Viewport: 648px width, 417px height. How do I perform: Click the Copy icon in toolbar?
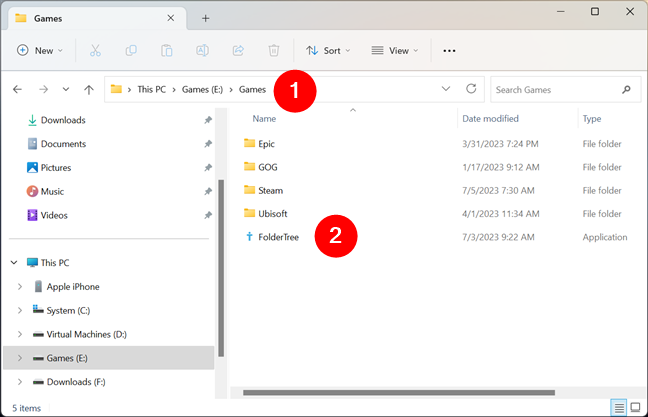(x=131, y=50)
